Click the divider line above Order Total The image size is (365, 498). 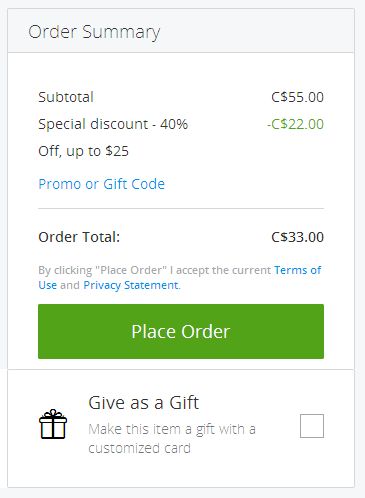(181, 208)
